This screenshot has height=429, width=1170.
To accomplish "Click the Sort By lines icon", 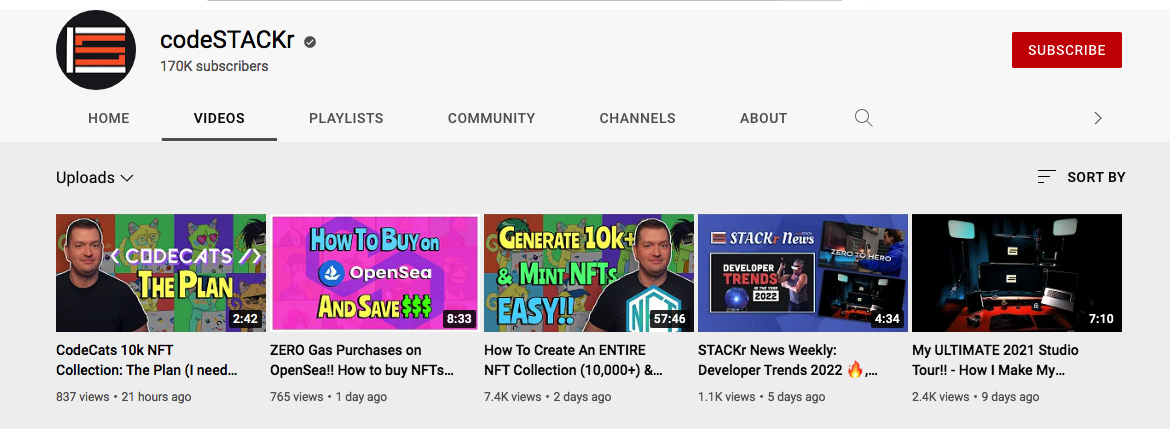I will [x=1047, y=178].
